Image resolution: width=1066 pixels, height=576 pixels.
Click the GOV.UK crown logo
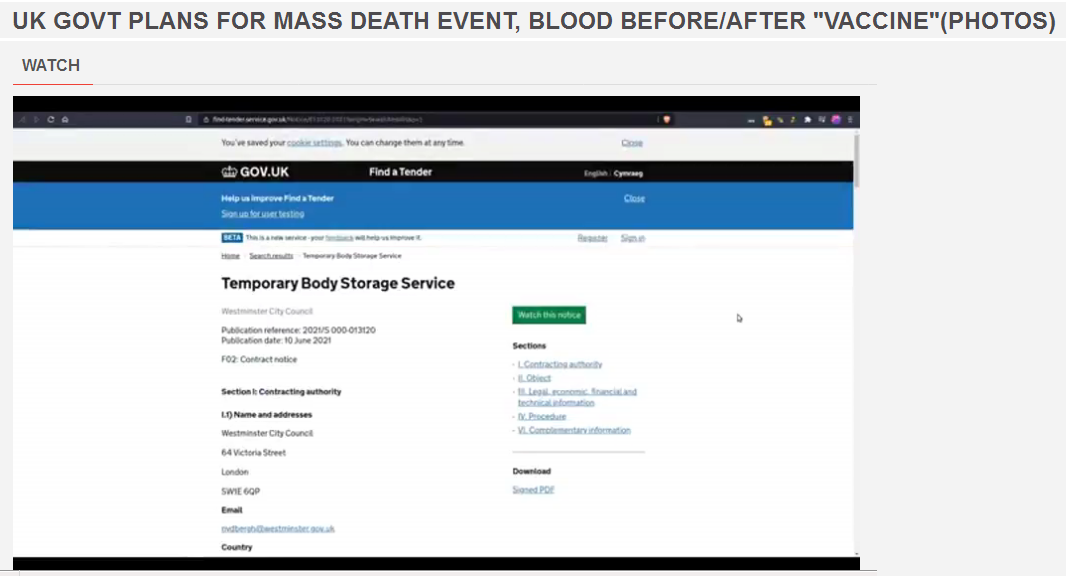click(x=229, y=172)
